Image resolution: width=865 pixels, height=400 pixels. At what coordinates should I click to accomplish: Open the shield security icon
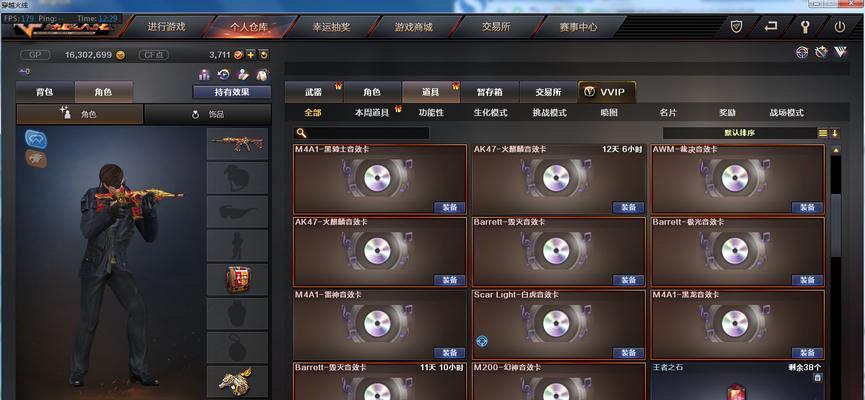tap(736, 26)
